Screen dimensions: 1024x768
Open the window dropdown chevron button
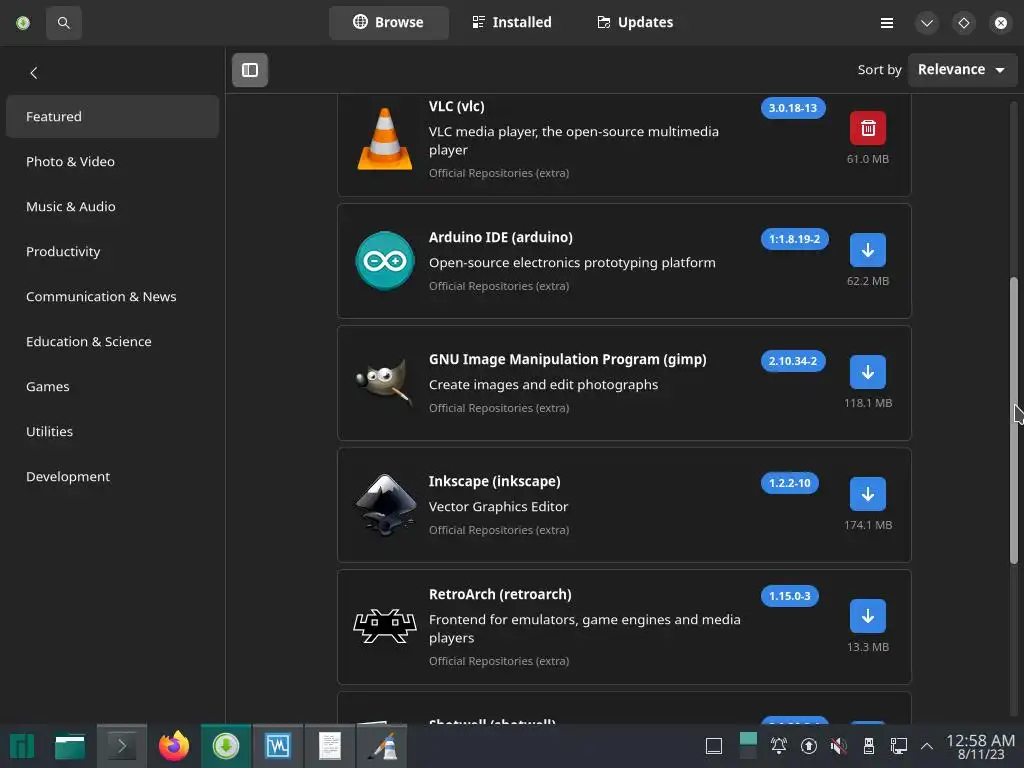click(927, 23)
